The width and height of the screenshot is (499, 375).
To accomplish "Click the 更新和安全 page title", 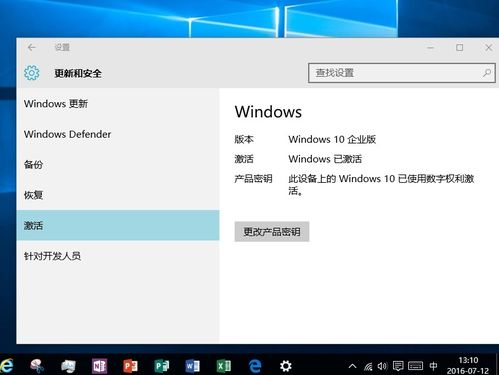I will pos(78,73).
